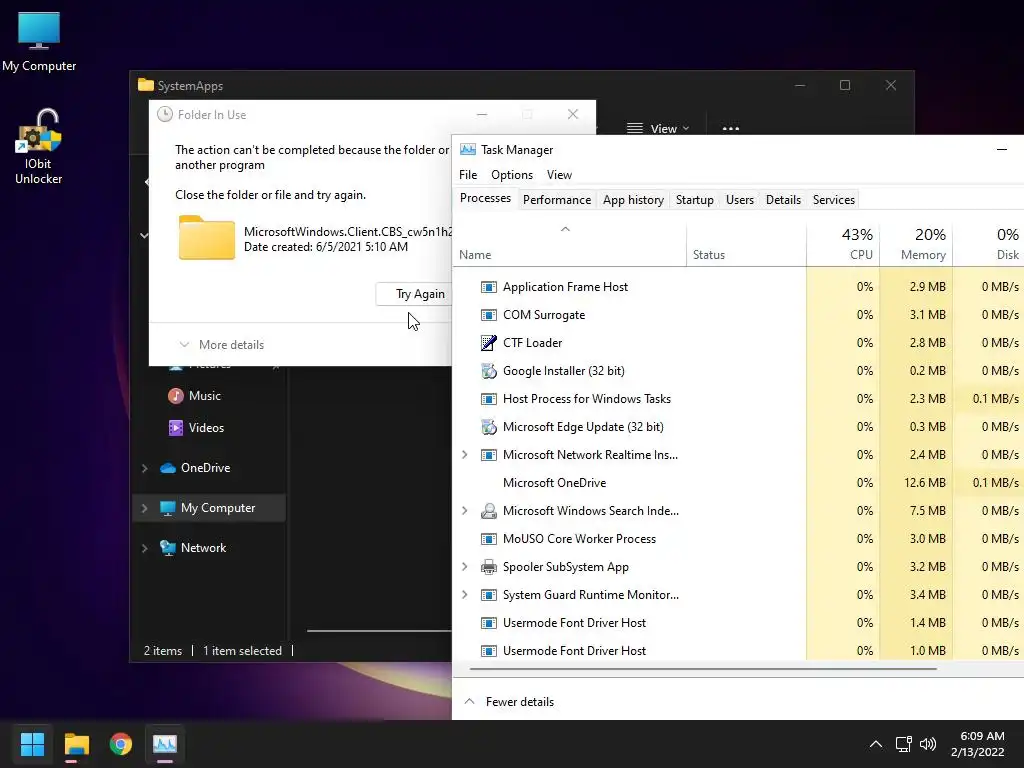Click the OneDrive cloud icon in sidebar

[168, 468]
